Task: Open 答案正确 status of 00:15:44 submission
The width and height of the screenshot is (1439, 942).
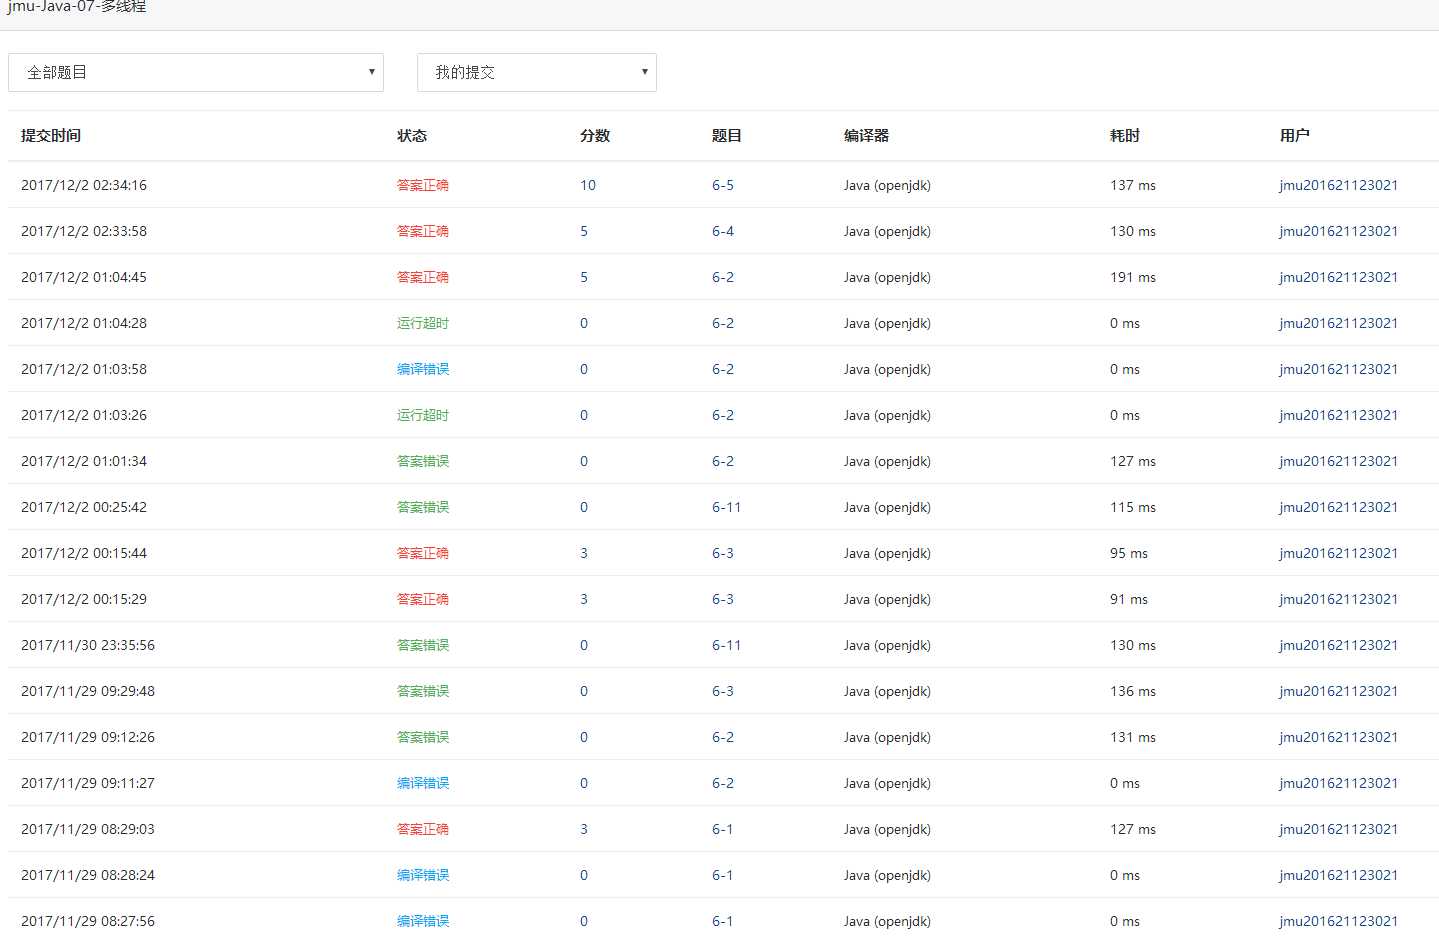Action: (x=423, y=553)
